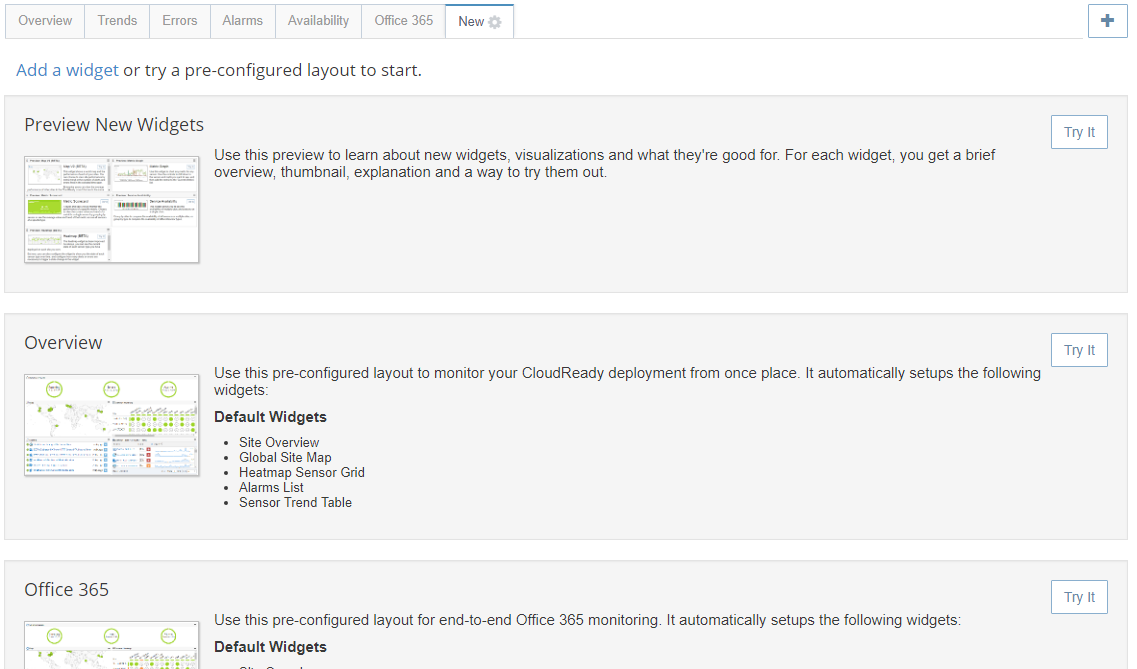
Task: Open settings gear on the New tab
Action: point(495,22)
